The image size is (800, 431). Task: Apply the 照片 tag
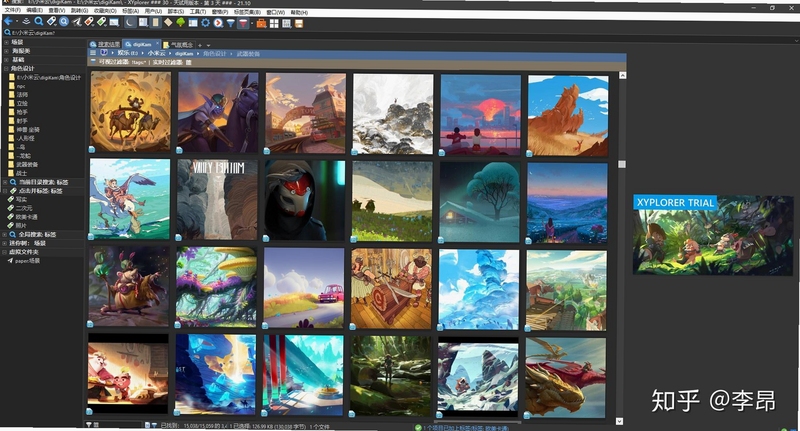tap(21, 225)
